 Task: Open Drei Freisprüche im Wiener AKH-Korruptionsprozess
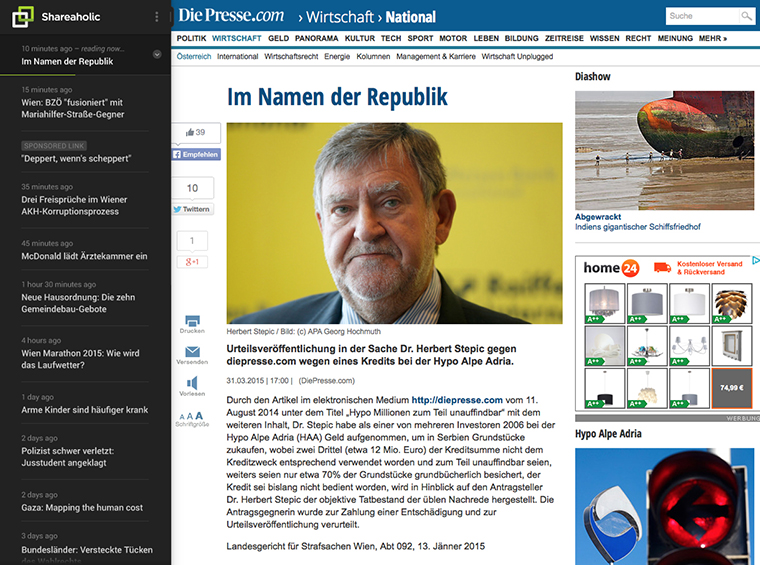(74, 205)
